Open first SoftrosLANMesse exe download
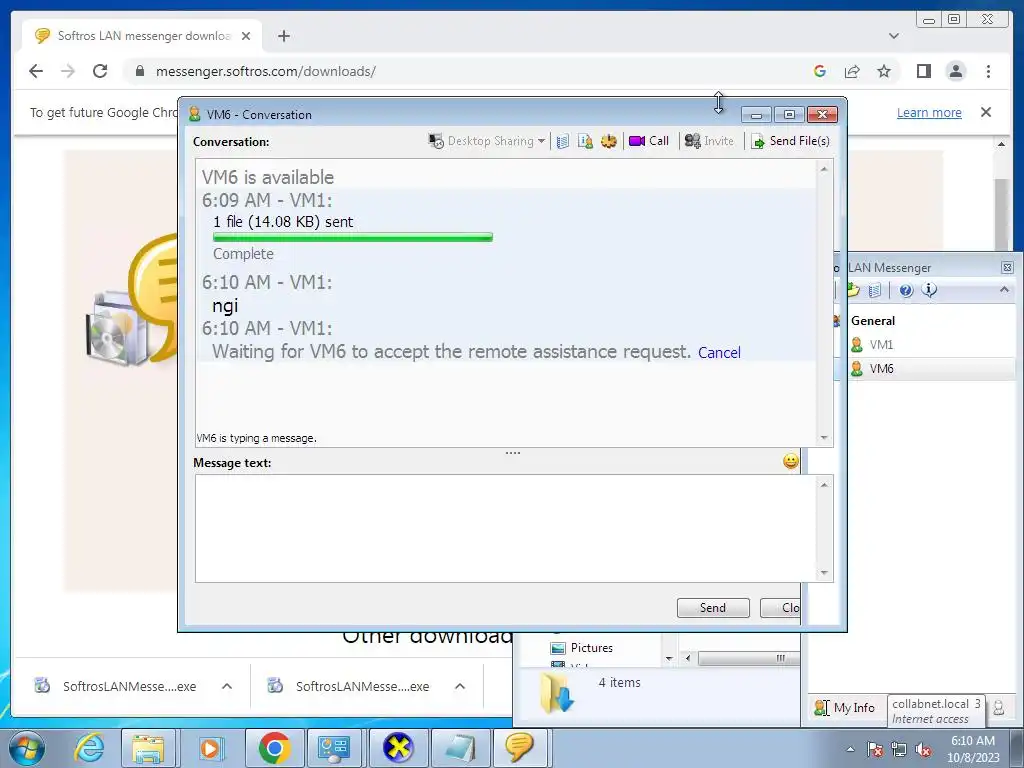 (116, 686)
